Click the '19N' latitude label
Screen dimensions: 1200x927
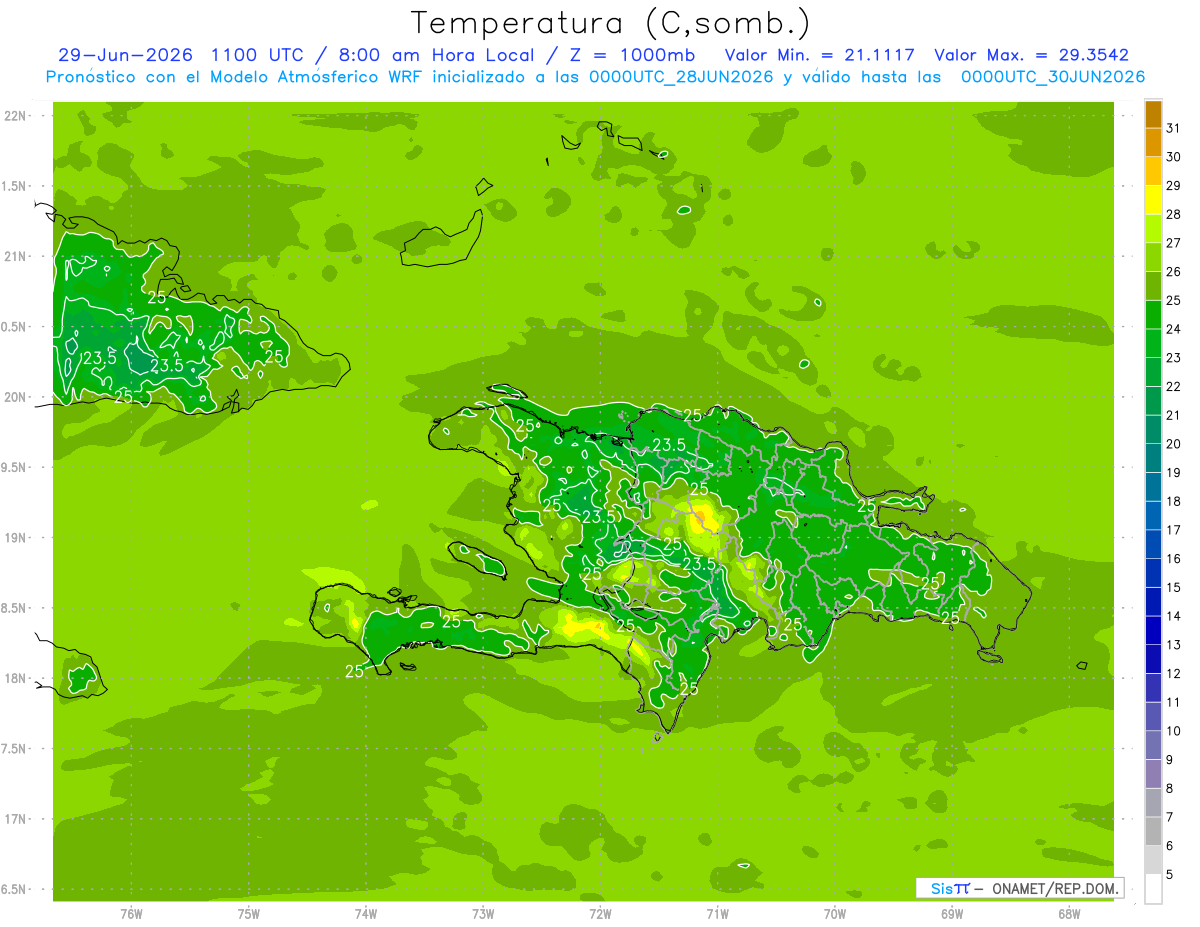16,537
